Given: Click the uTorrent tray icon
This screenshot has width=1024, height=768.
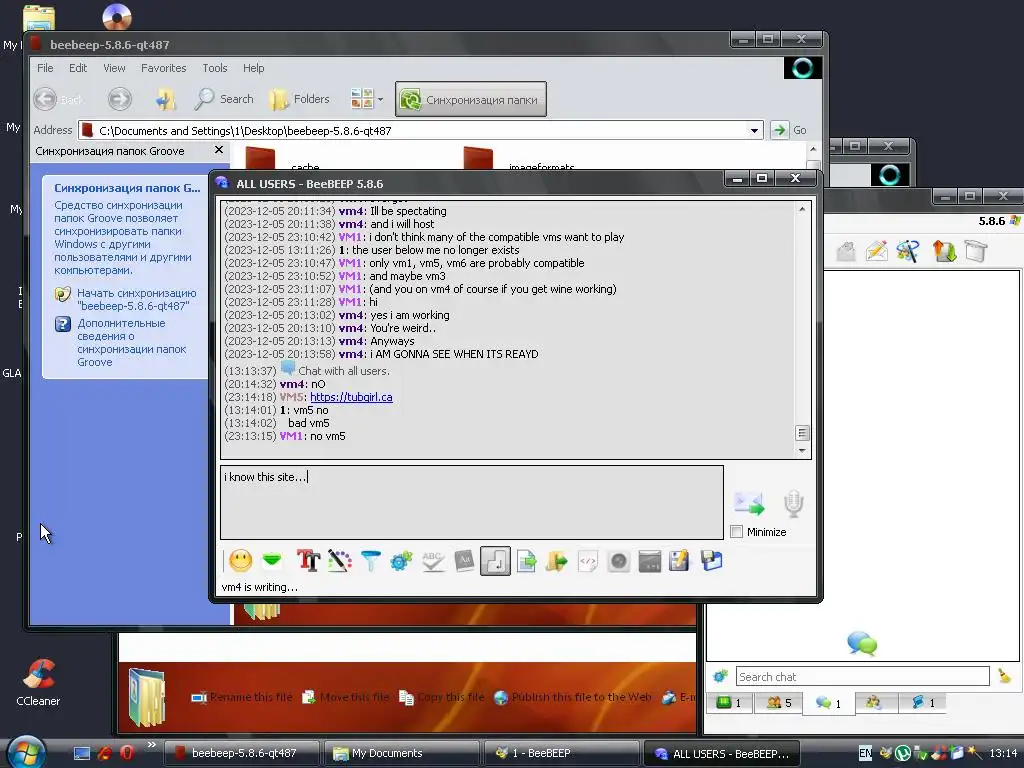Looking at the screenshot, I should (x=903, y=753).
